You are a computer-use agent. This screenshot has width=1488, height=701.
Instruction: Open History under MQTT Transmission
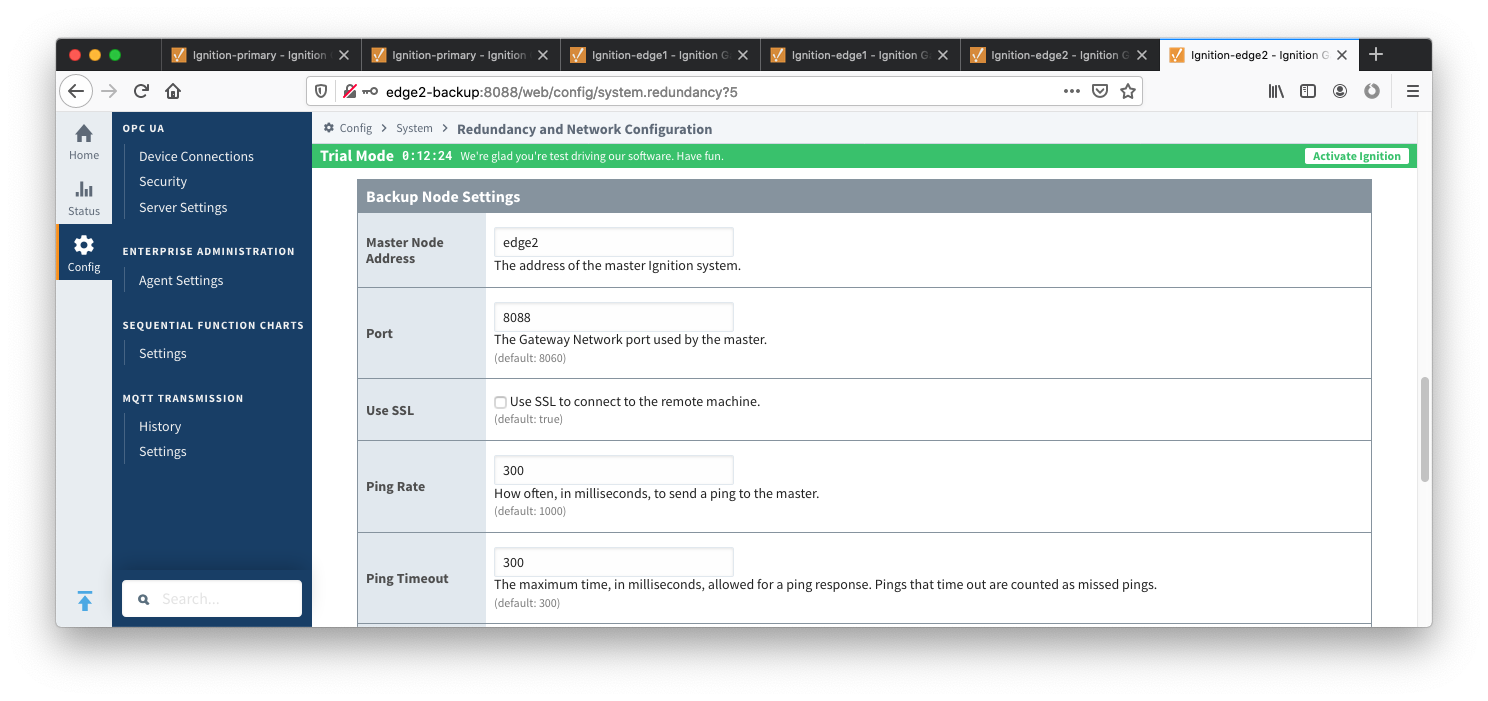160,427
